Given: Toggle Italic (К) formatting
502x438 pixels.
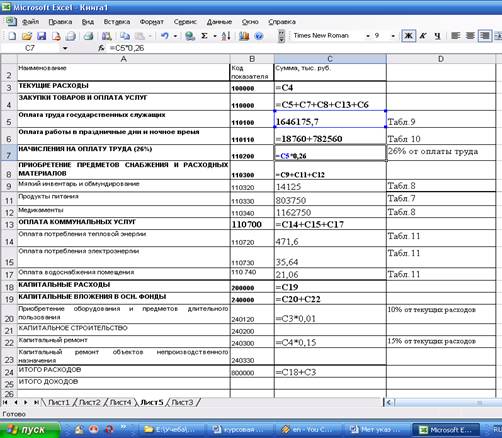Looking at the screenshot, I should [423, 36].
